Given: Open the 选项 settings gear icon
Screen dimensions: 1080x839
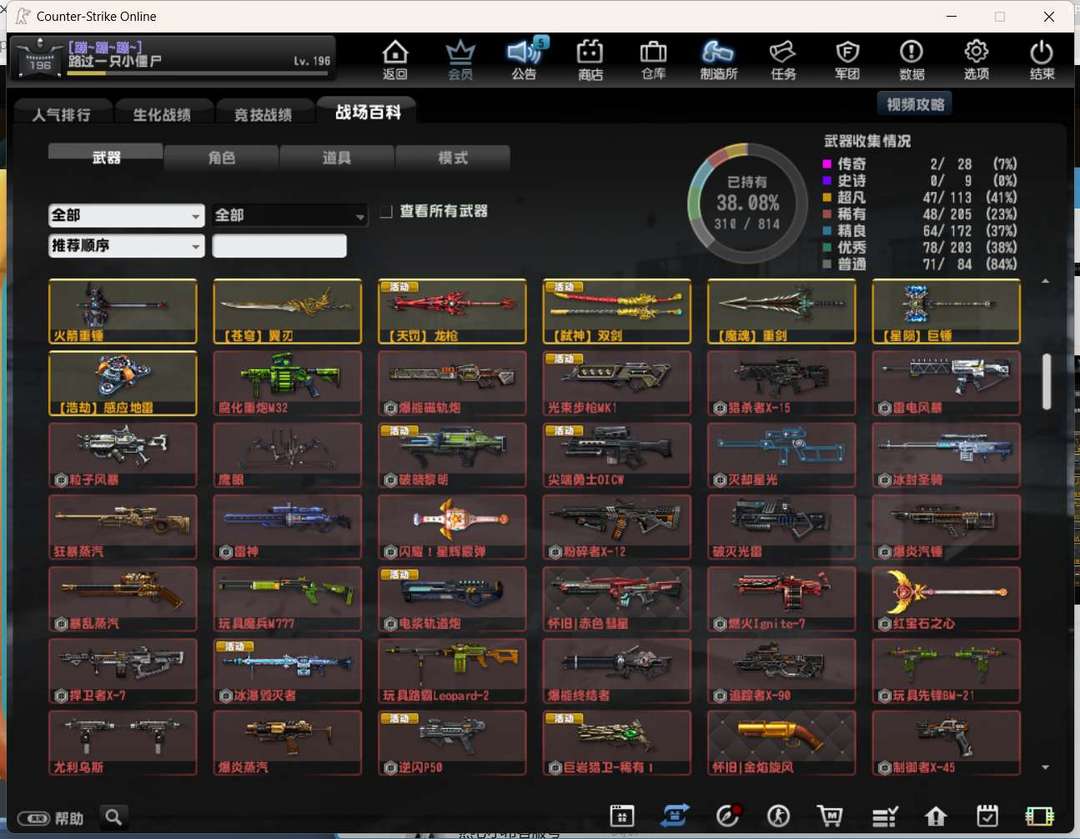Looking at the screenshot, I should (976, 60).
